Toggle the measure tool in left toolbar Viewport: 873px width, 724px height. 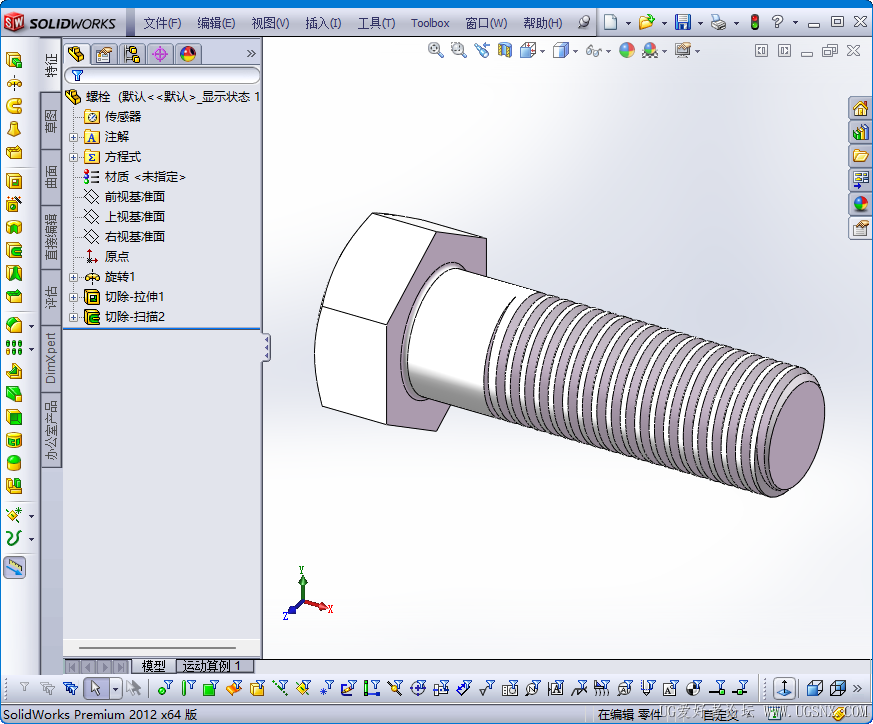click(14, 568)
